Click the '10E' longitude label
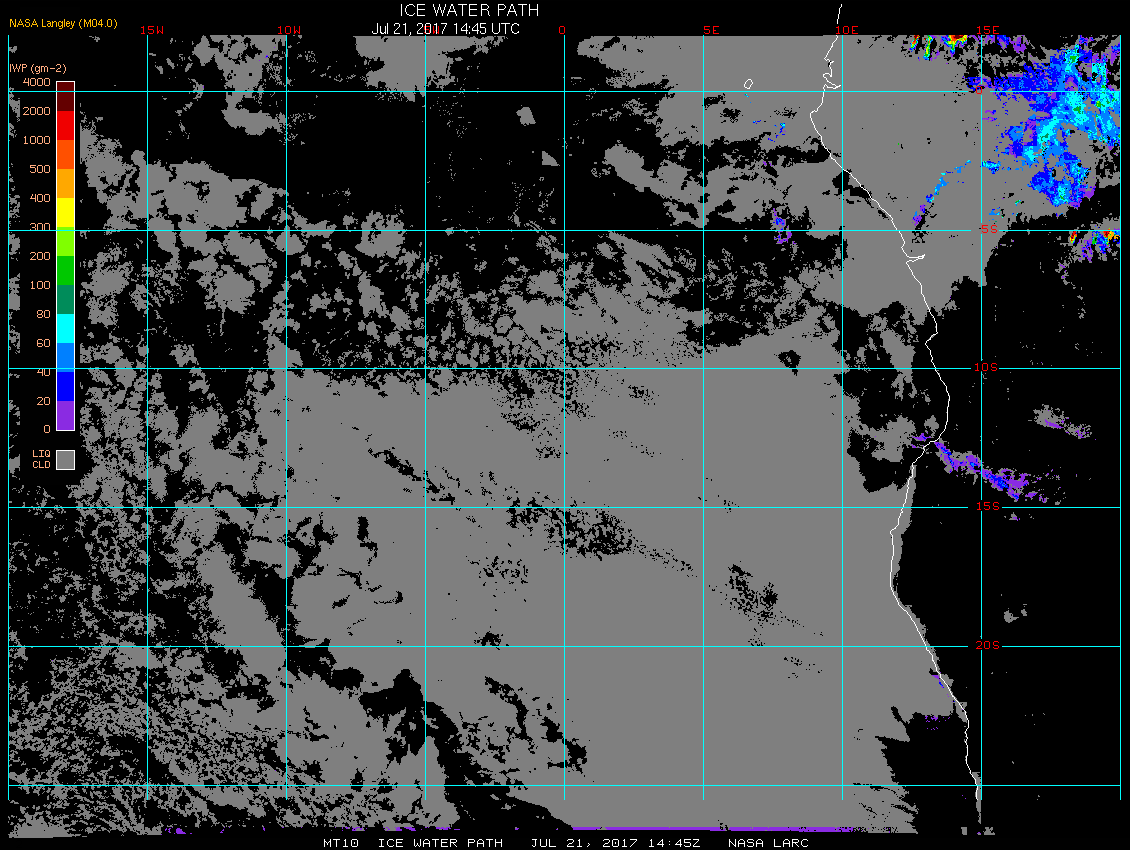This screenshot has height=850, width=1130. pyautogui.click(x=847, y=30)
